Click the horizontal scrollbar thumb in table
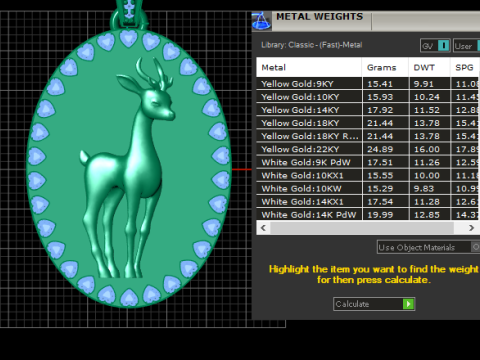 [x=362, y=228]
